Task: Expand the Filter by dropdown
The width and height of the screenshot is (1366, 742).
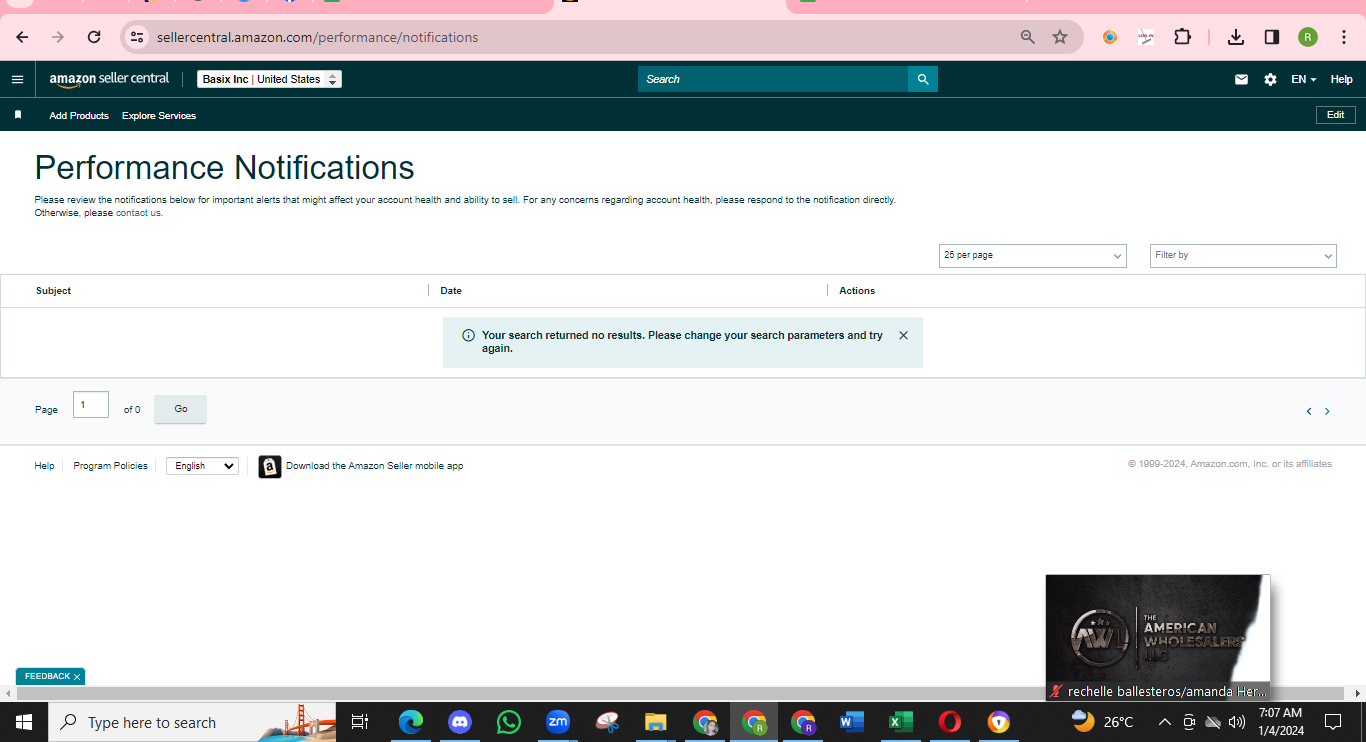Action: pos(1243,256)
